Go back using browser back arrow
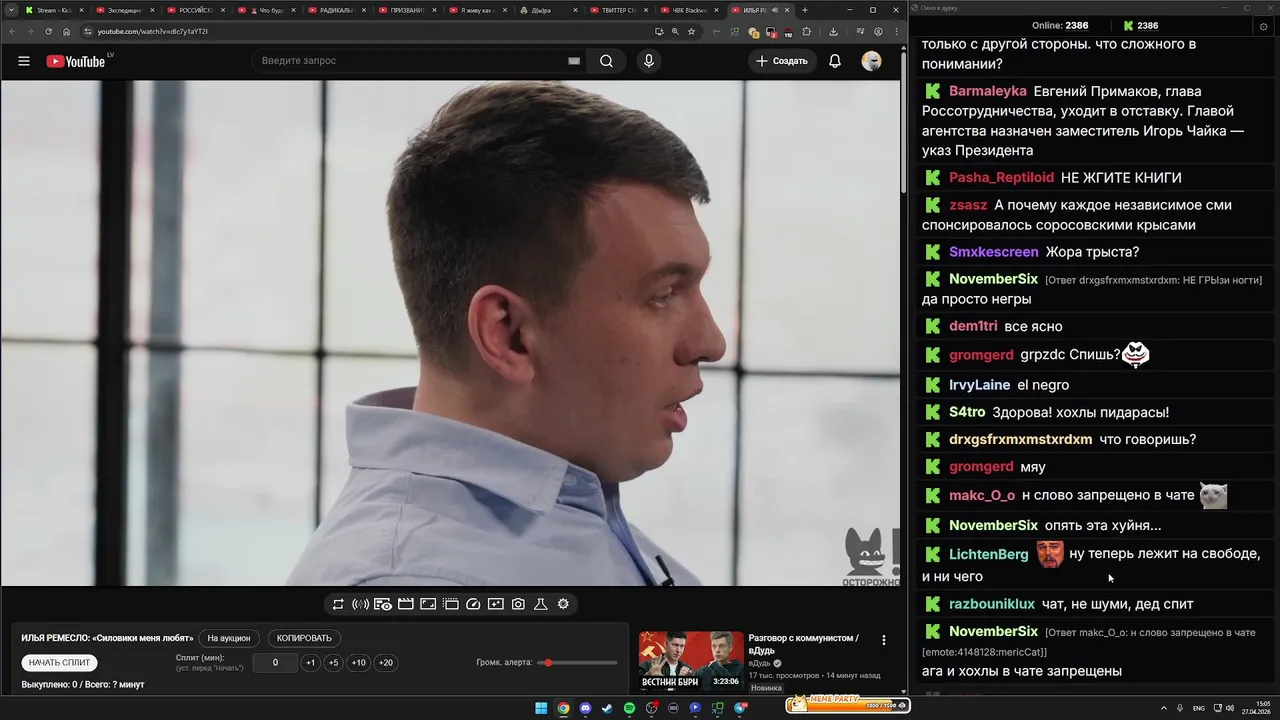The image size is (1280, 720). [x=12, y=31]
